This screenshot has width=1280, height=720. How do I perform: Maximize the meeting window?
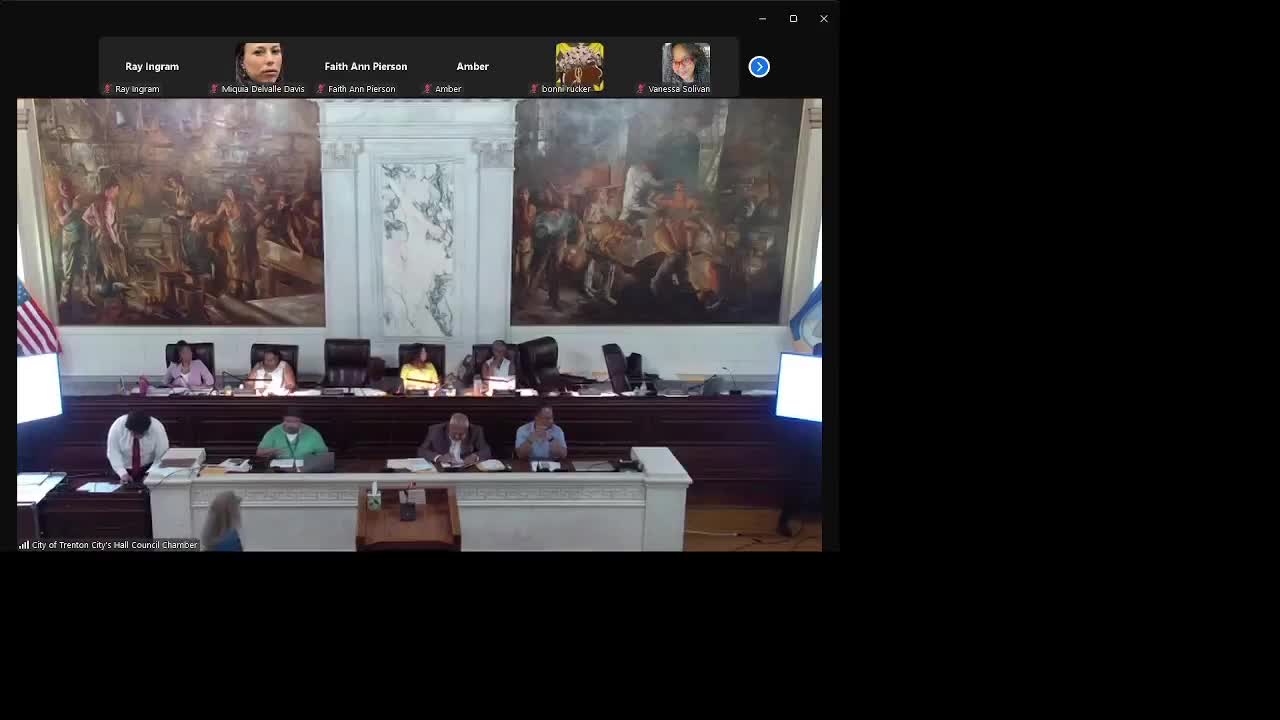pyautogui.click(x=793, y=19)
